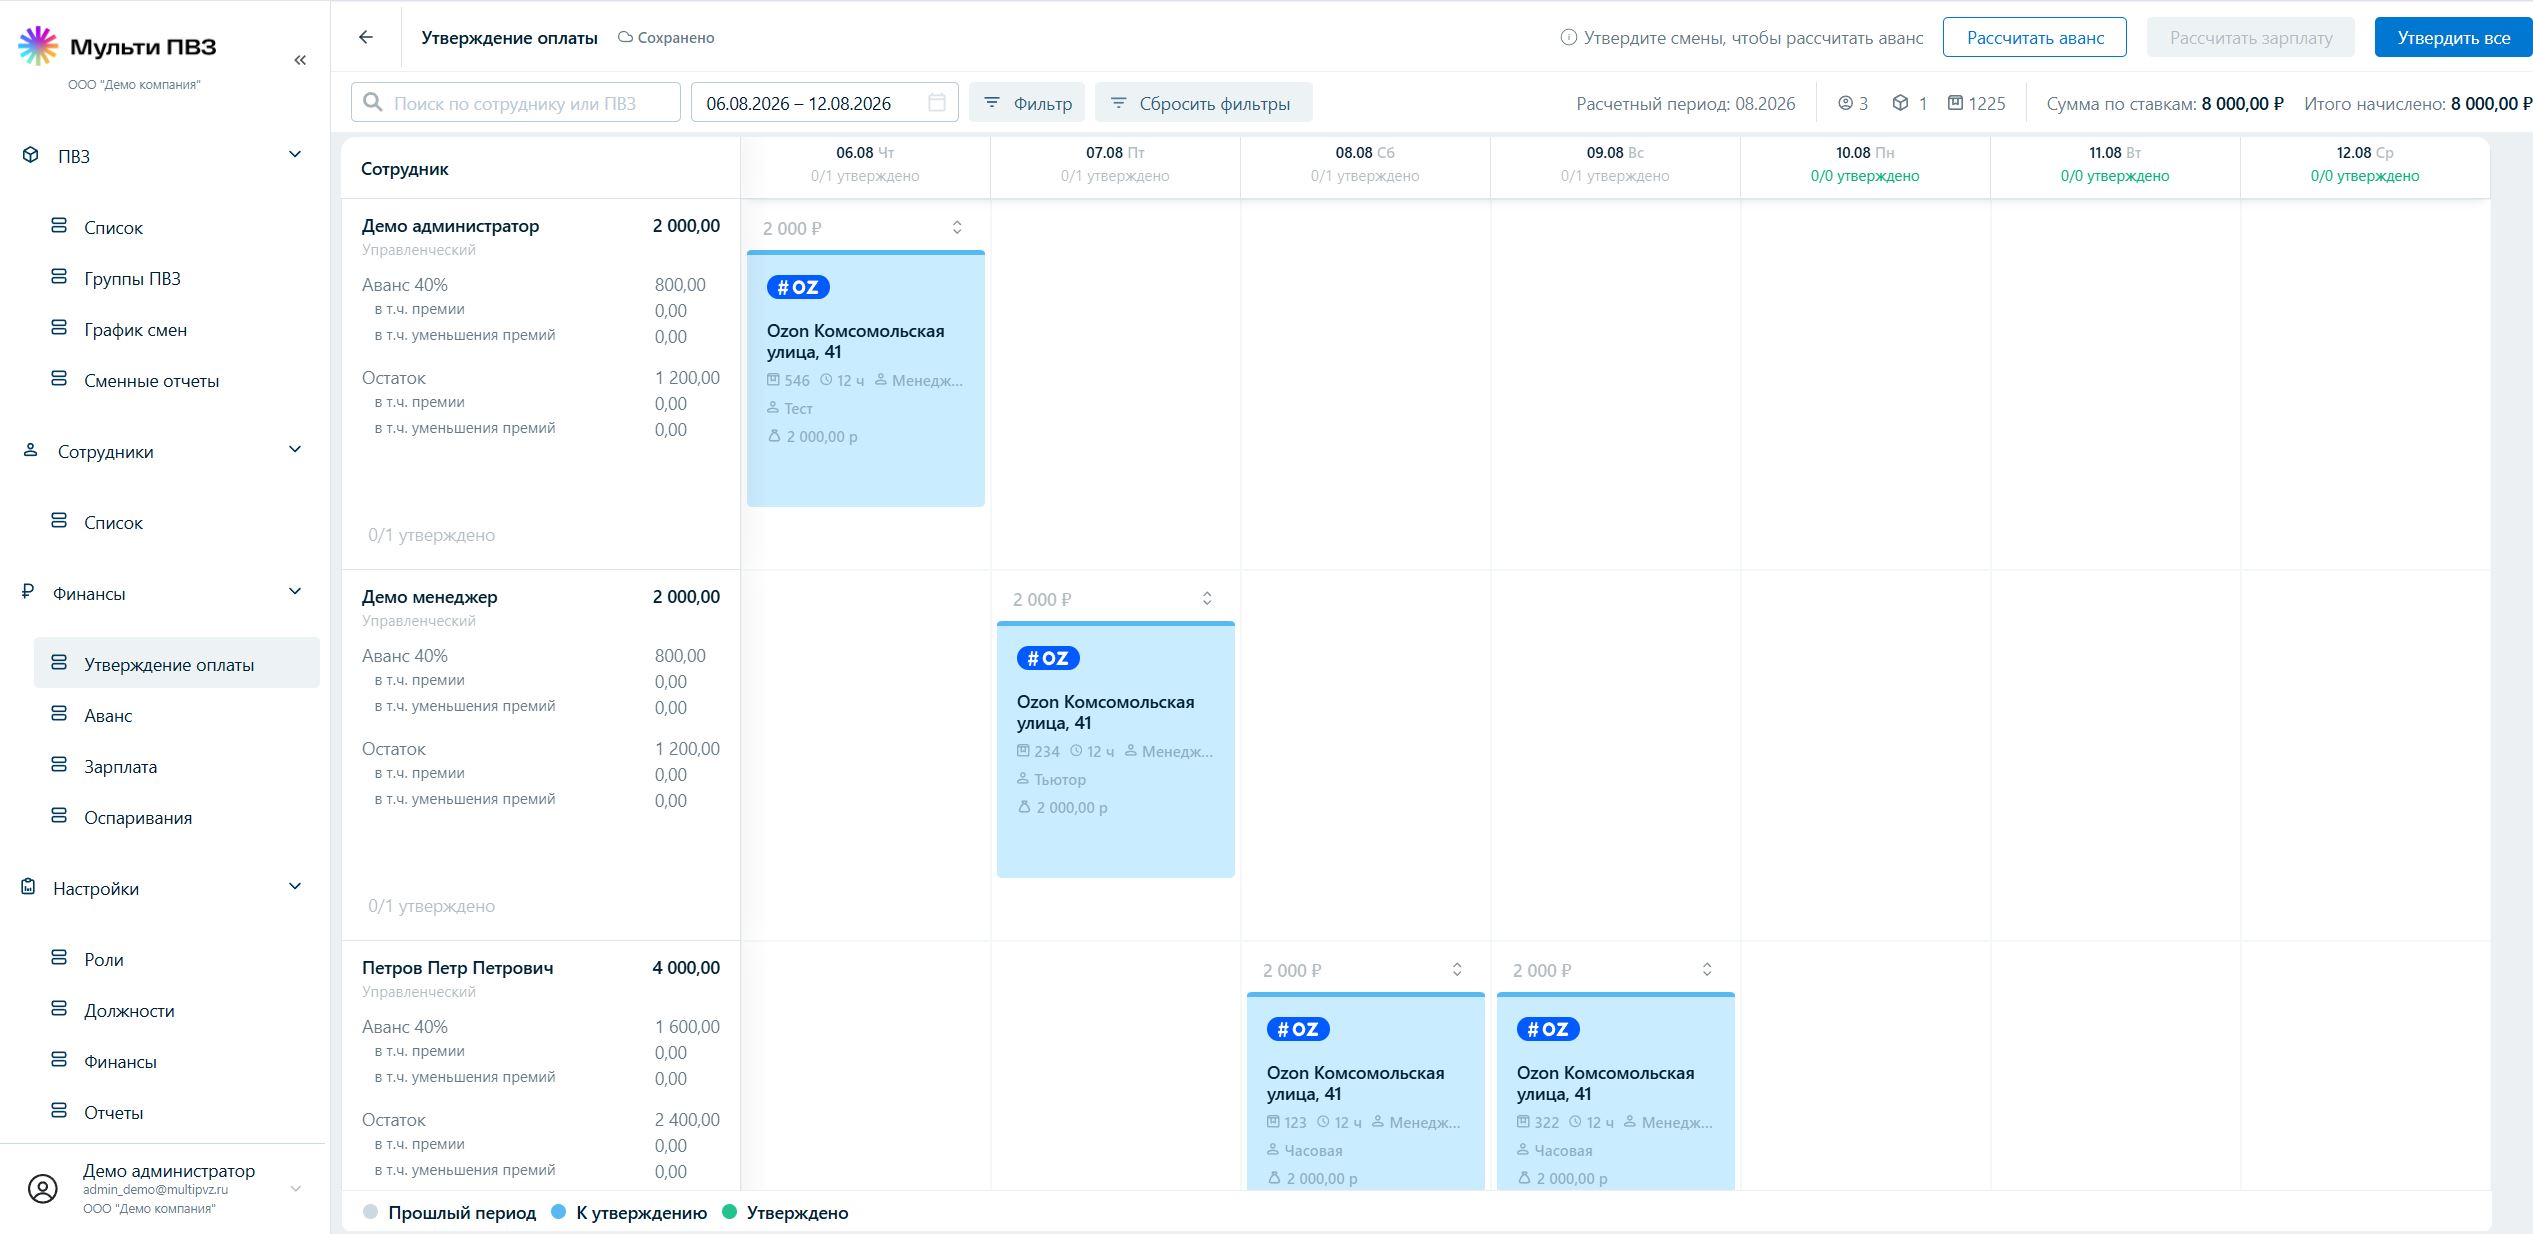Click the #OZ badge on the 06.08 shift card
The height and width of the screenshot is (1234, 2533).
(x=798, y=287)
